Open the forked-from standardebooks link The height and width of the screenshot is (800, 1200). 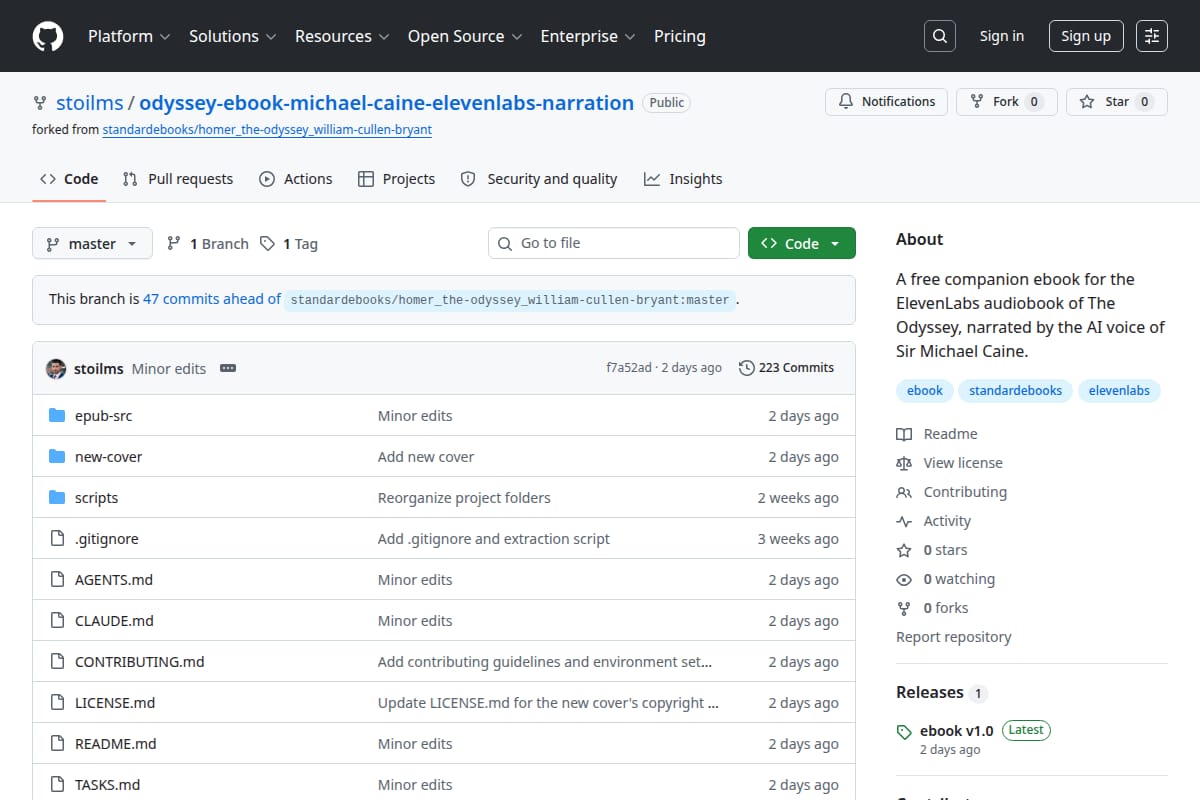click(267, 129)
